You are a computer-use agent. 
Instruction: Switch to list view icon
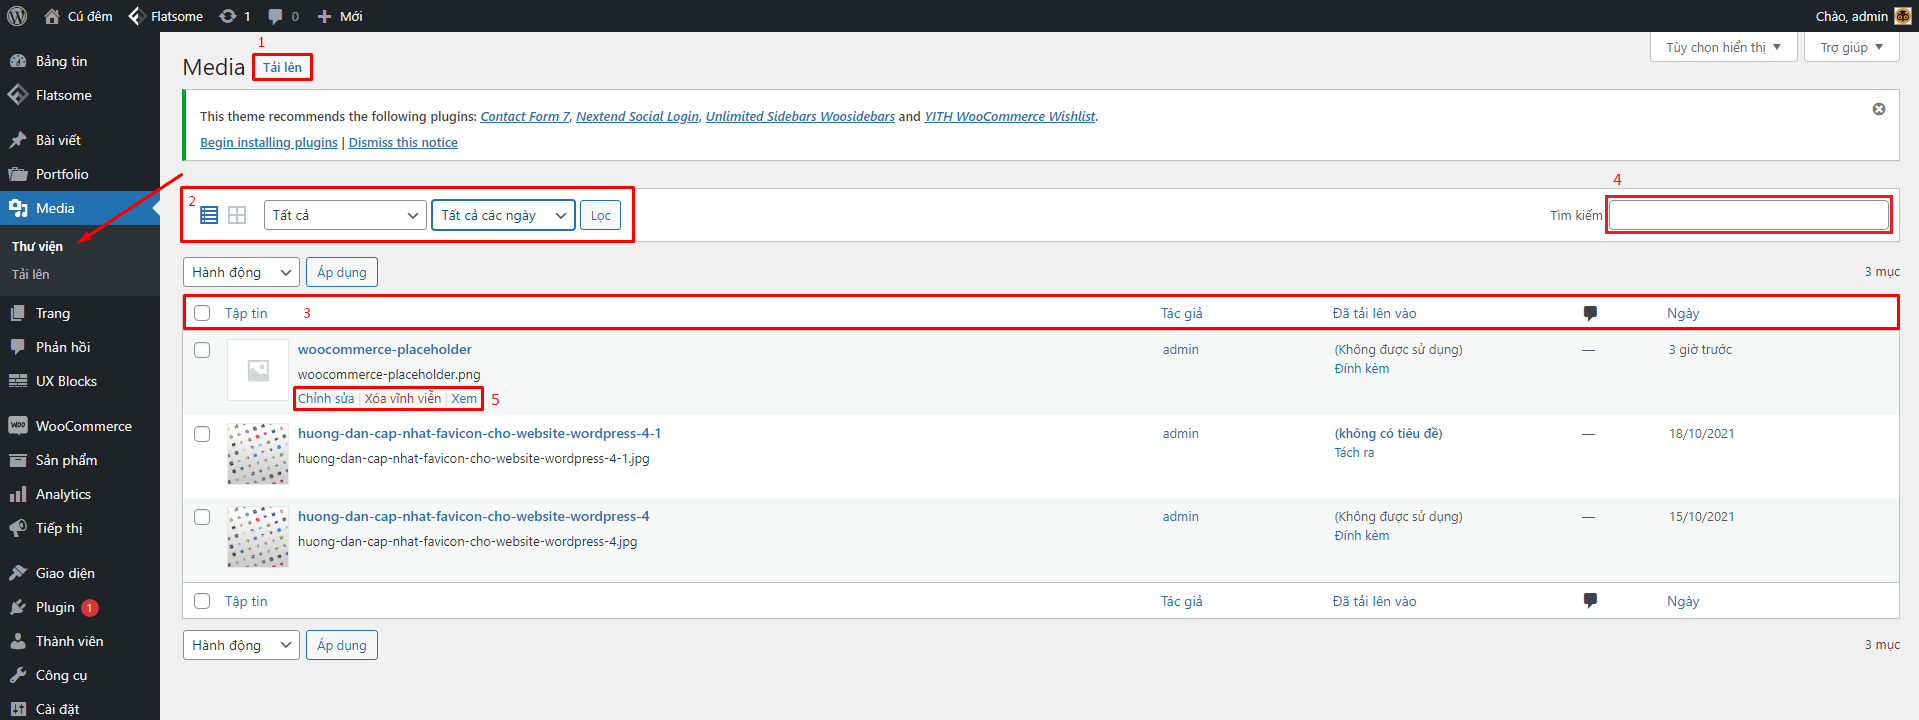tap(209, 215)
